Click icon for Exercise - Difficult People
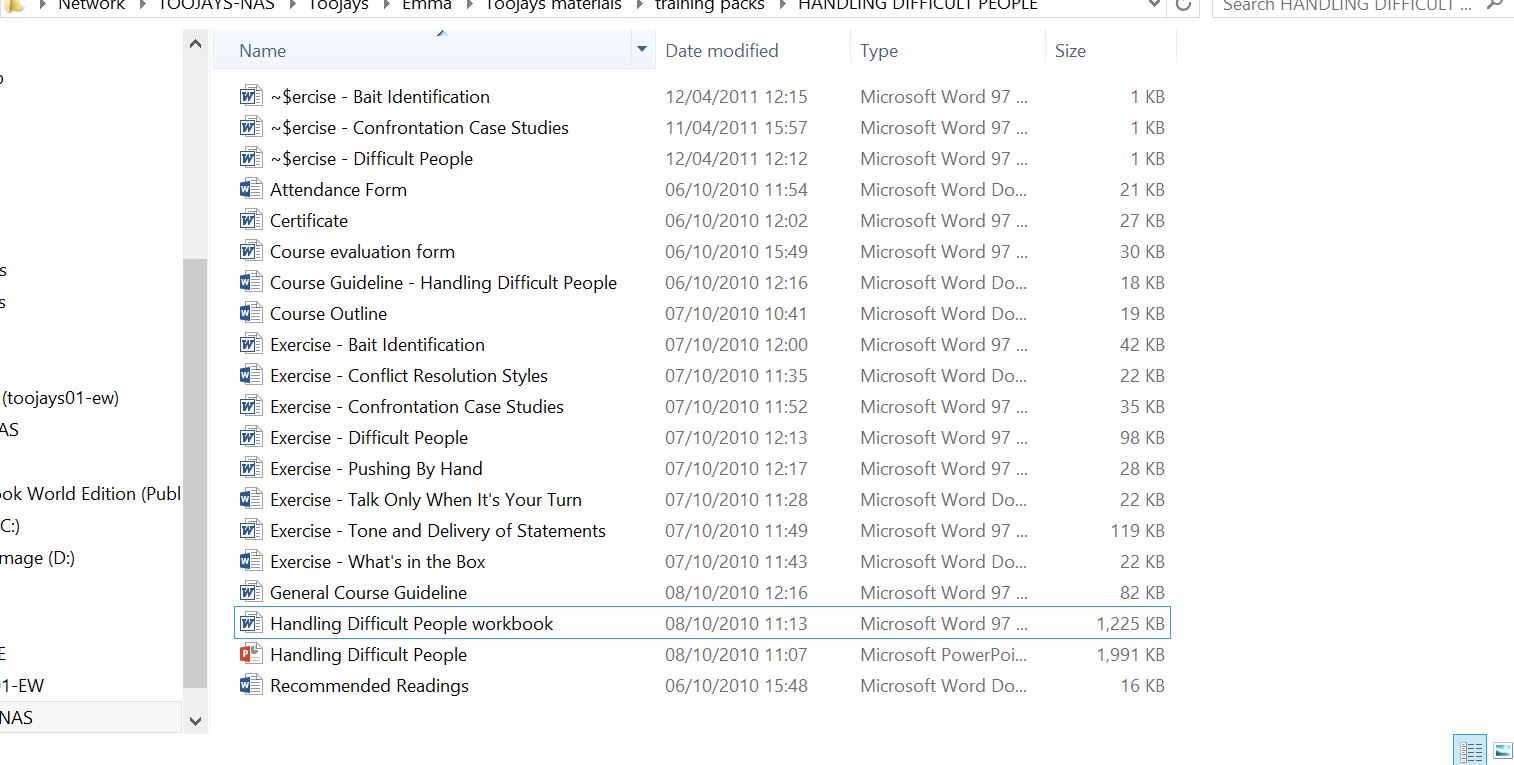The image size is (1514, 765). [251, 437]
